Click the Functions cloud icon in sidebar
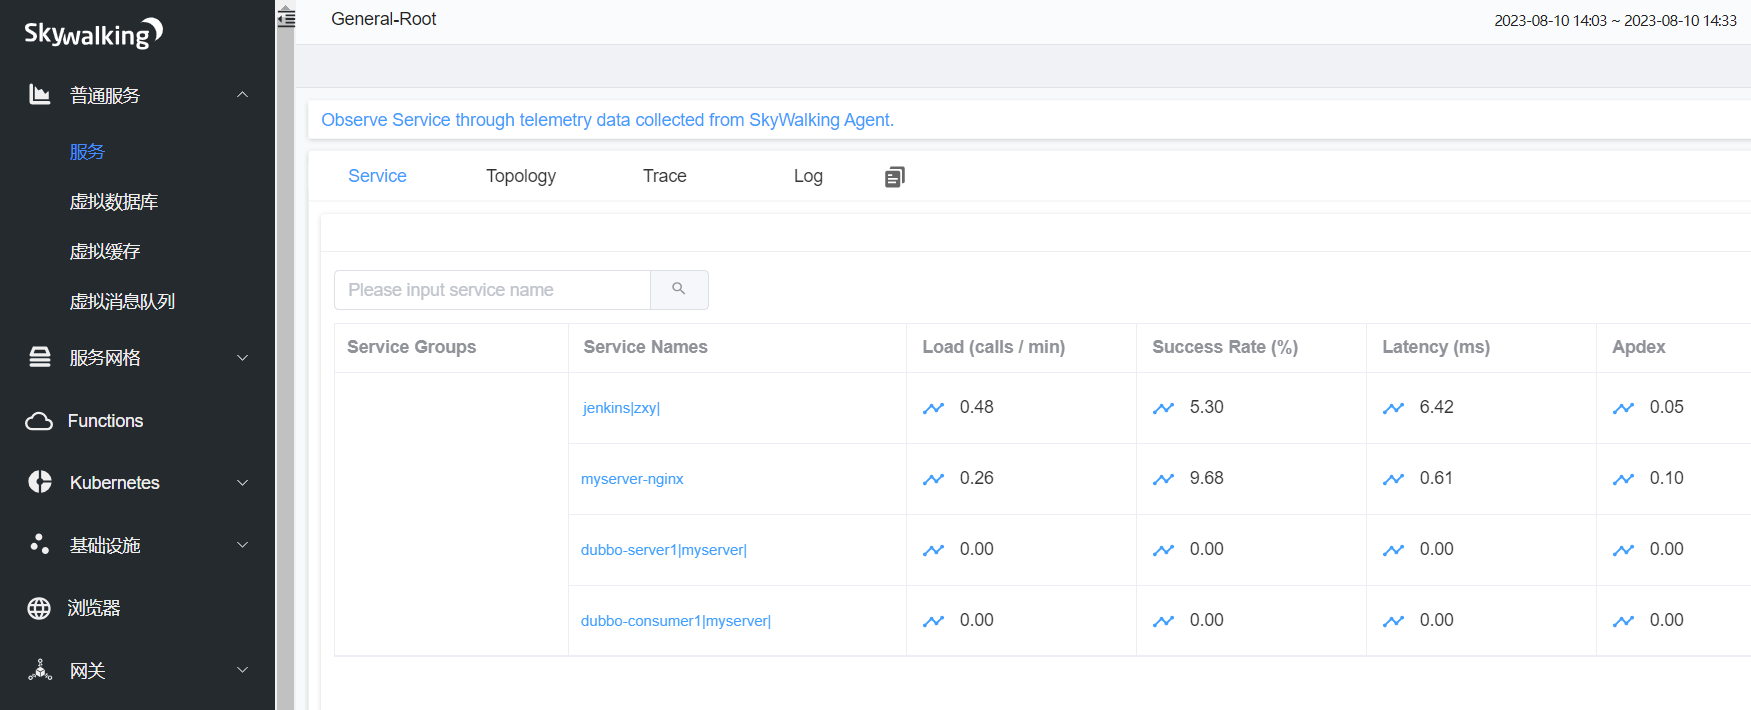The width and height of the screenshot is (1751, 710). click(39, 421)
